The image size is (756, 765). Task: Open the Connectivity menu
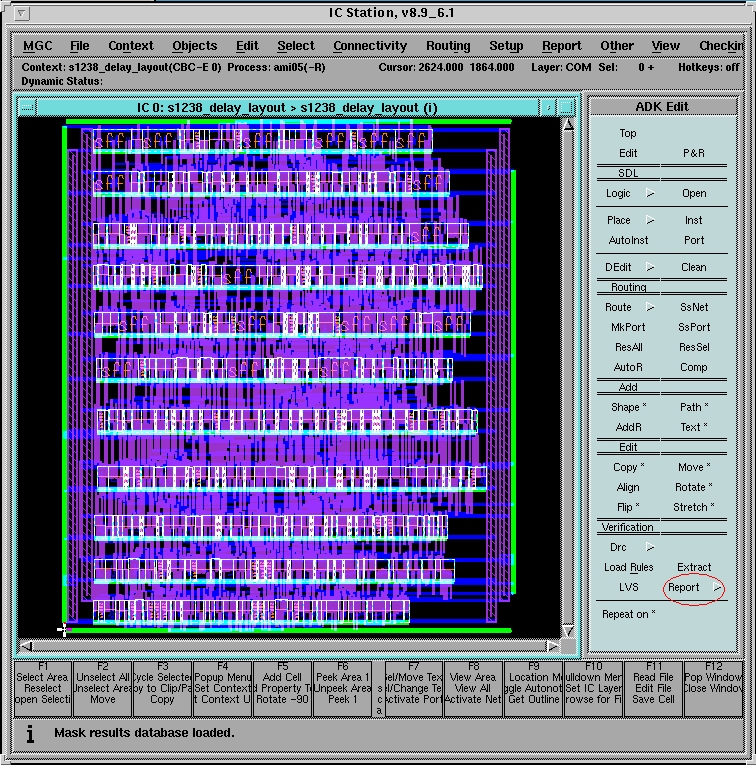370,46
